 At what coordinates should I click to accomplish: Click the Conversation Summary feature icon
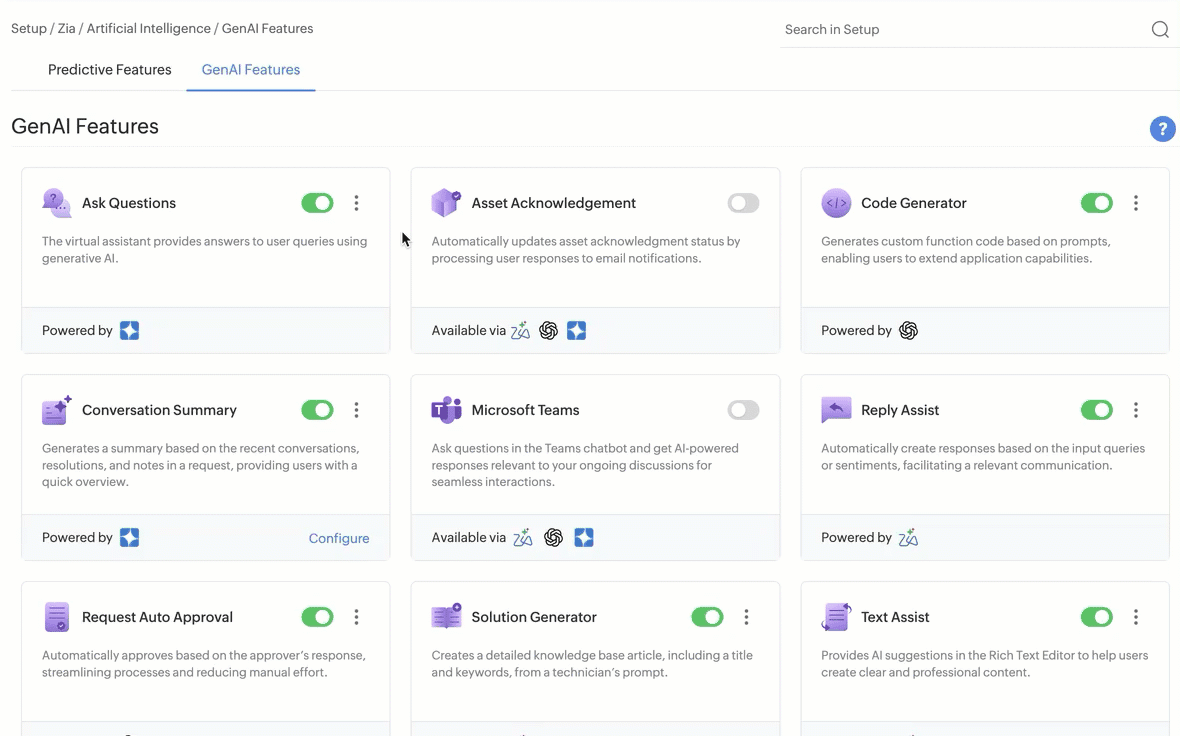(56, 410)
